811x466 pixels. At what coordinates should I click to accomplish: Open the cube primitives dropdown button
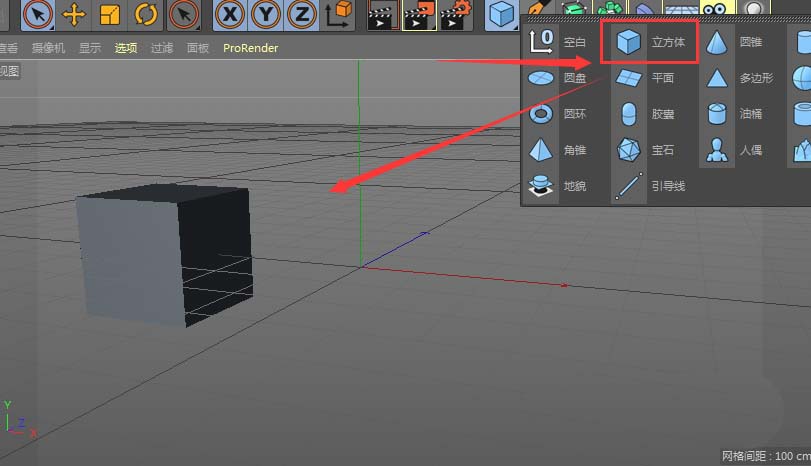[502, 14]
